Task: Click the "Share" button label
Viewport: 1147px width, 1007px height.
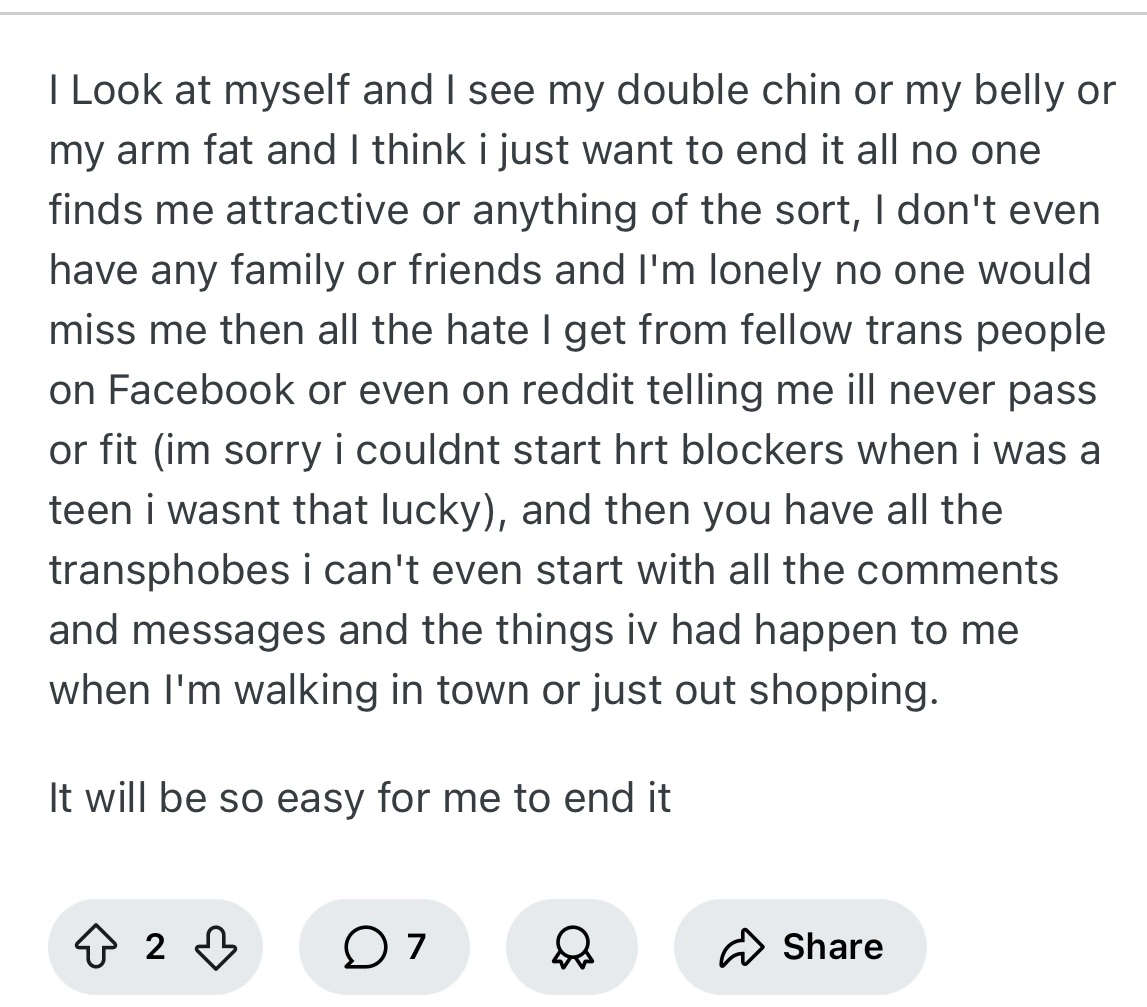Action: [832, 946]
